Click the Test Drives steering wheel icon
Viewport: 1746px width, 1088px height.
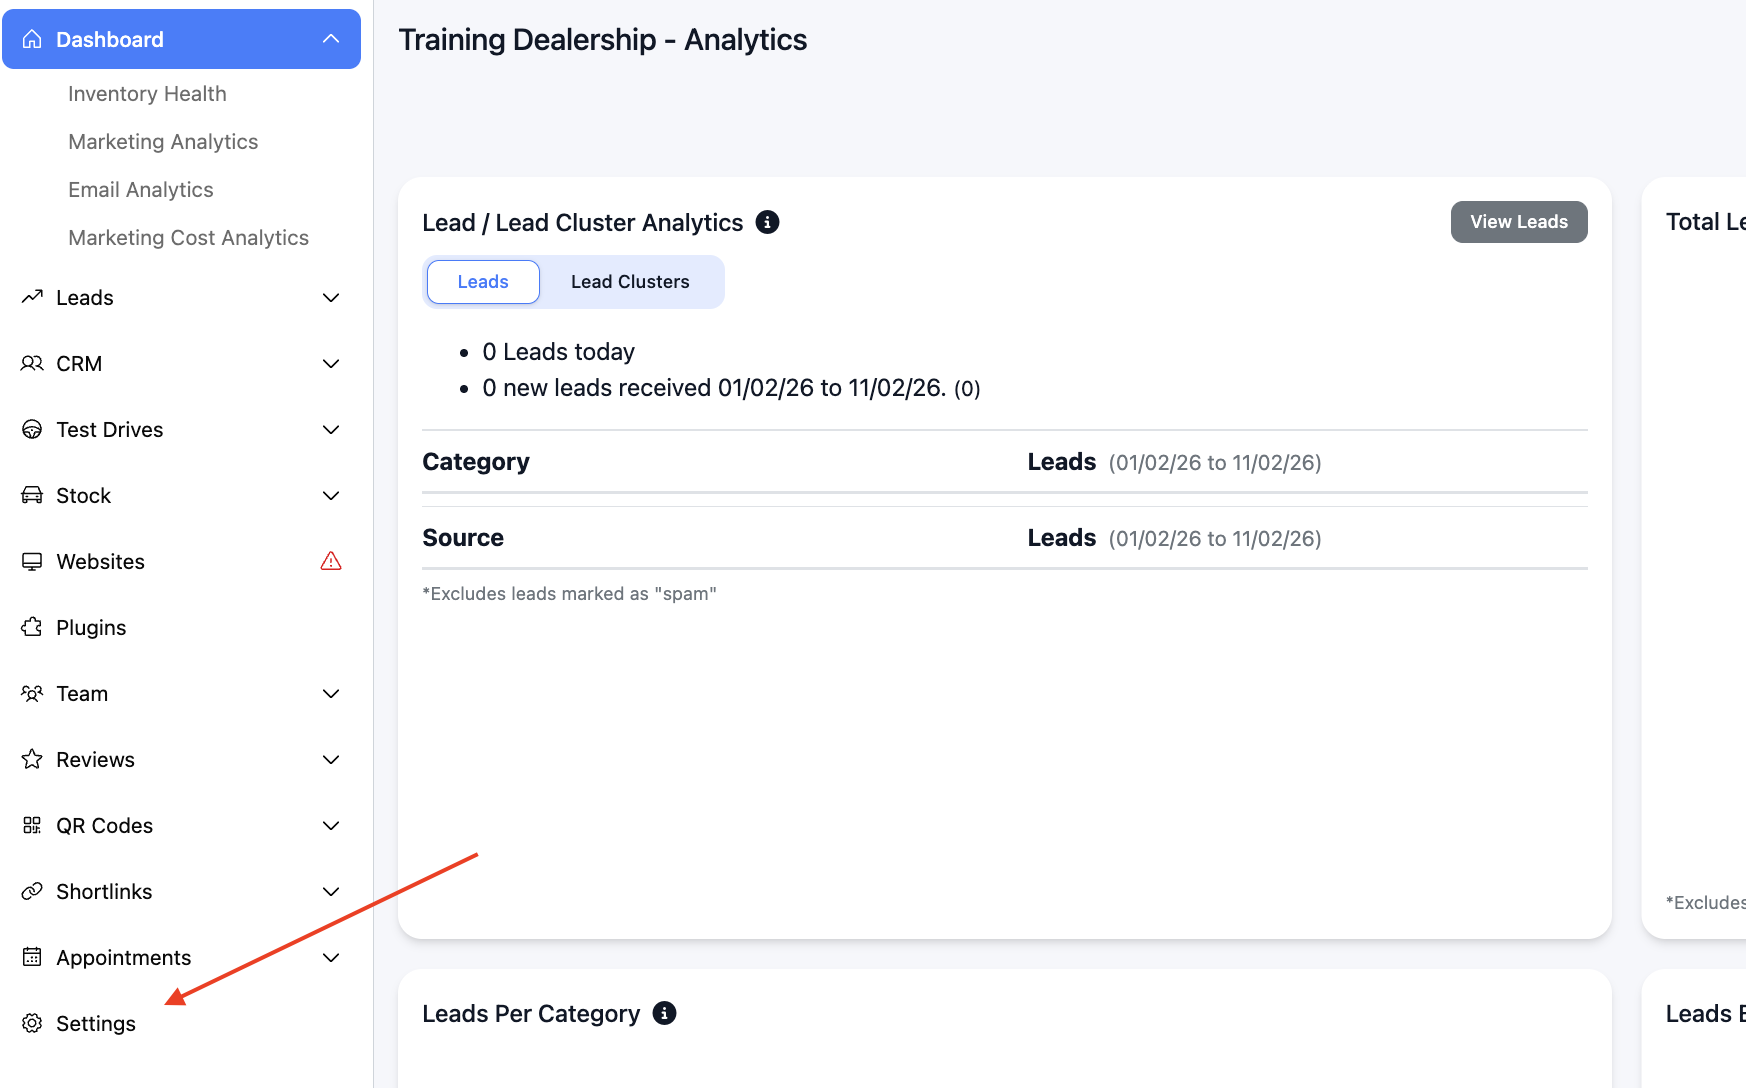click(x=32, y=429)
